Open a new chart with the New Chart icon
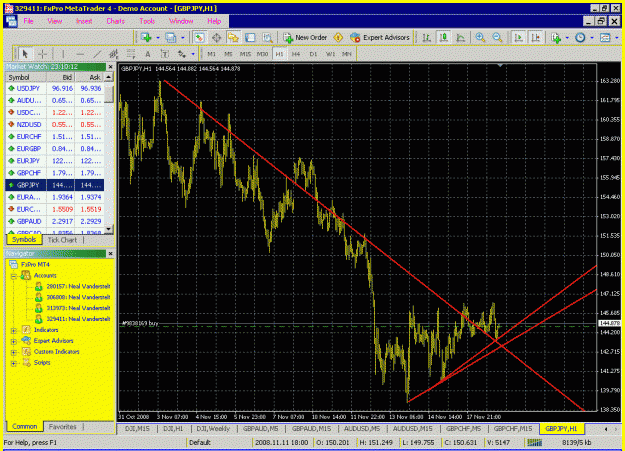Screen dimensions: 625x451 146,37
